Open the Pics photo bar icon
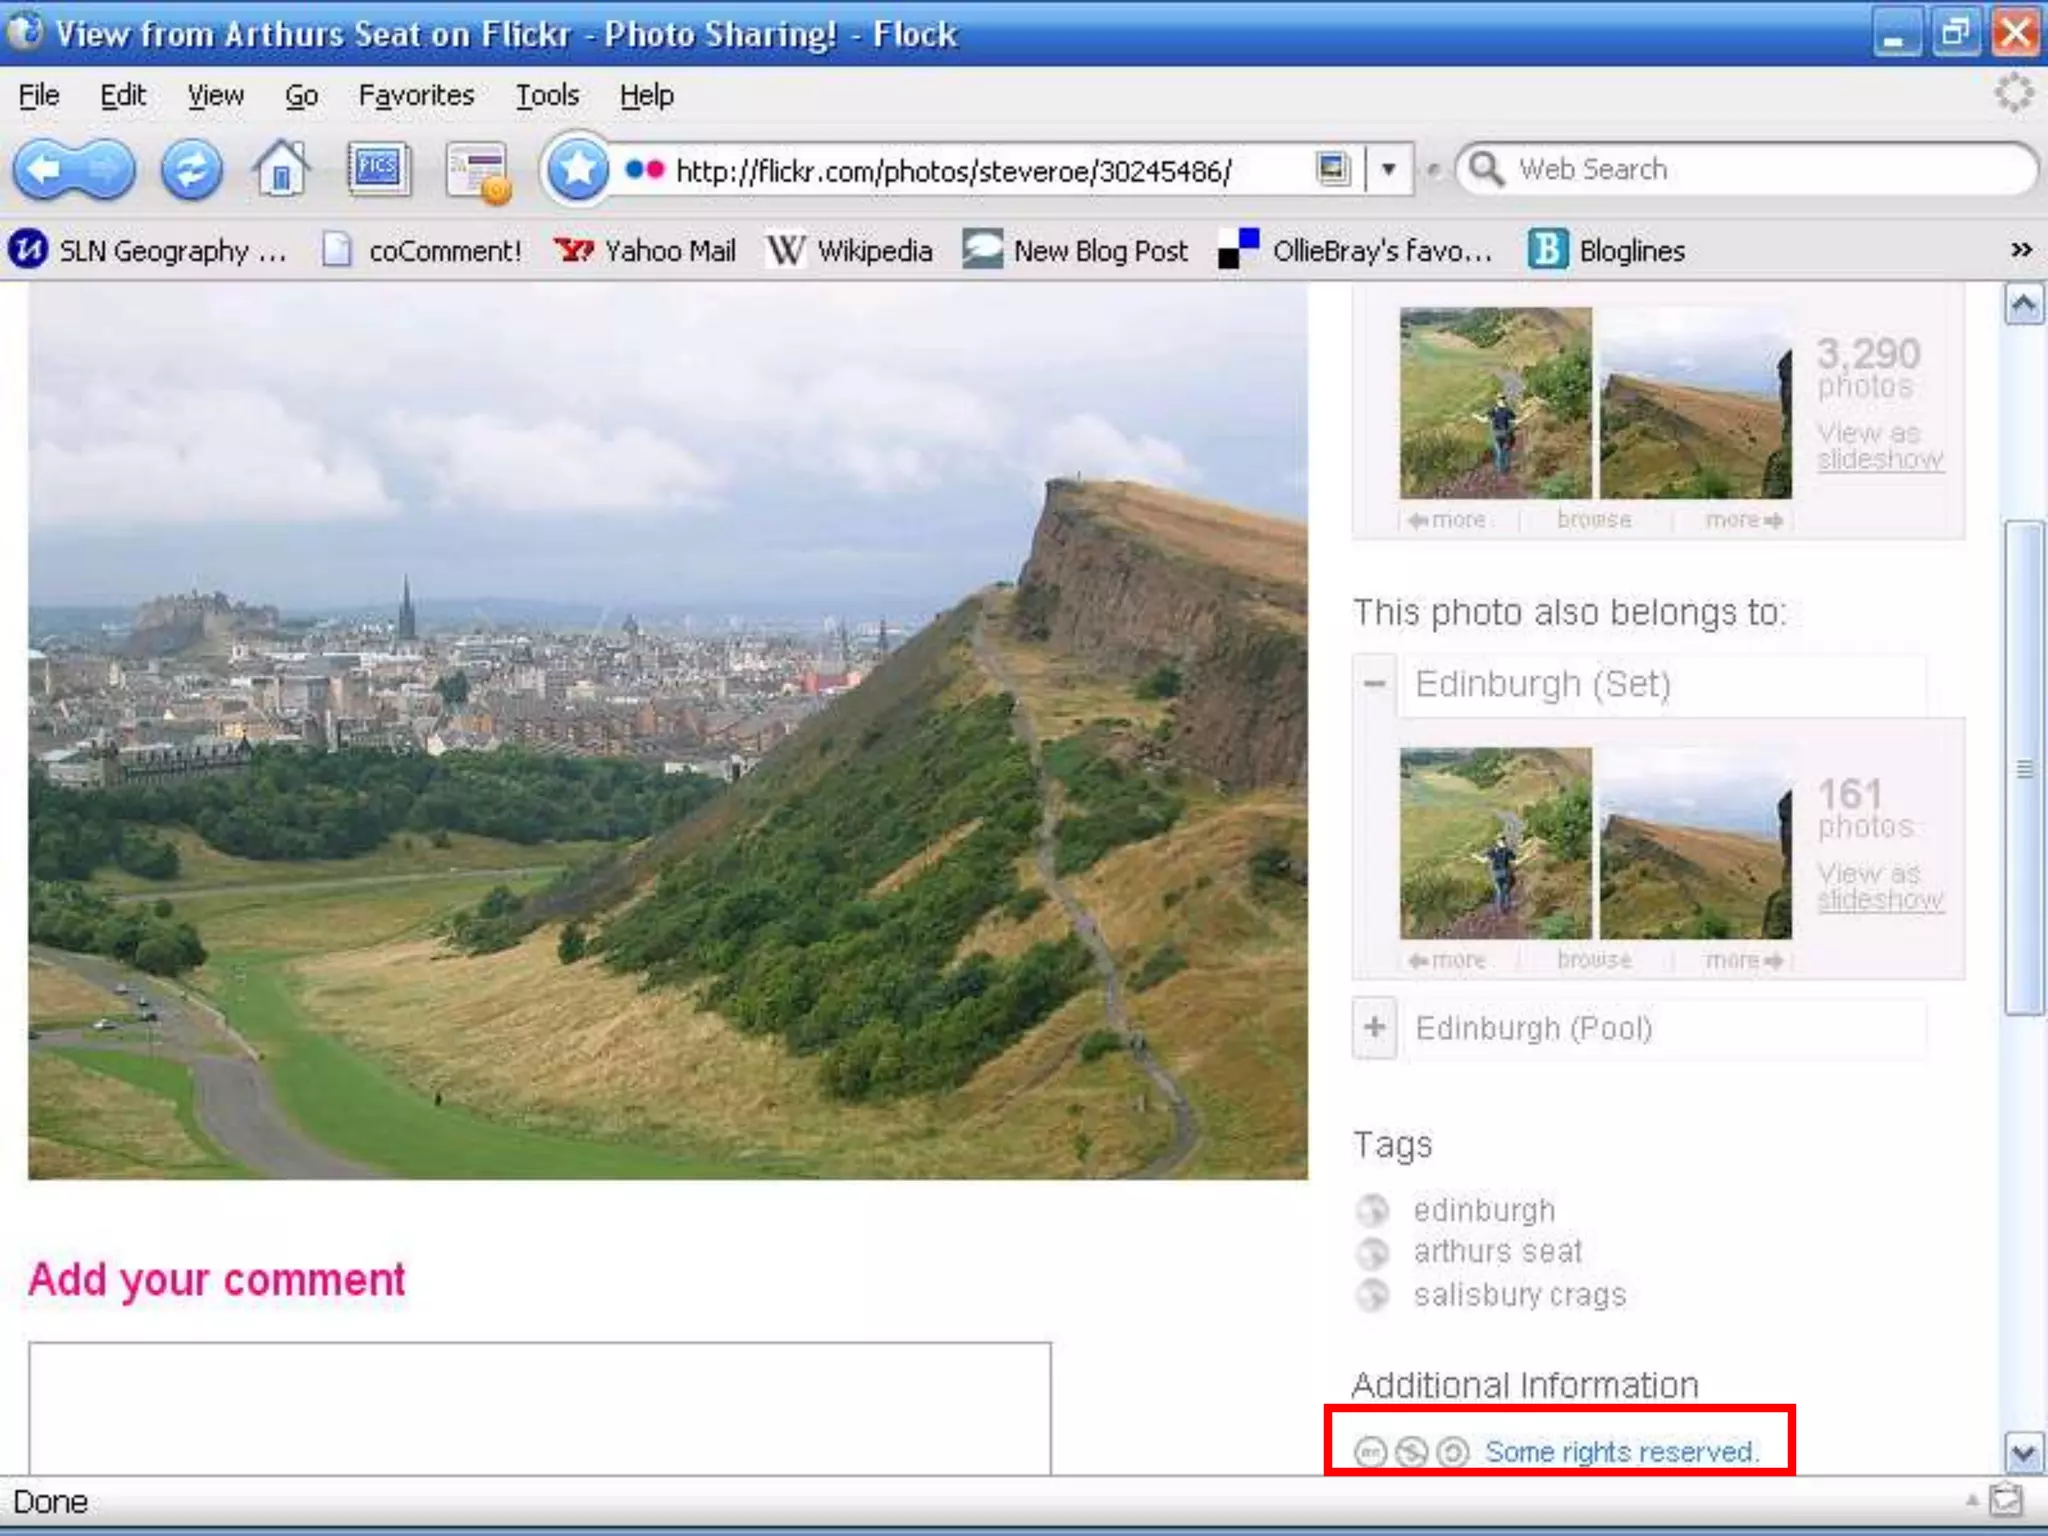This screenshot has width=2048, height=1536. [x=377, y=168]
